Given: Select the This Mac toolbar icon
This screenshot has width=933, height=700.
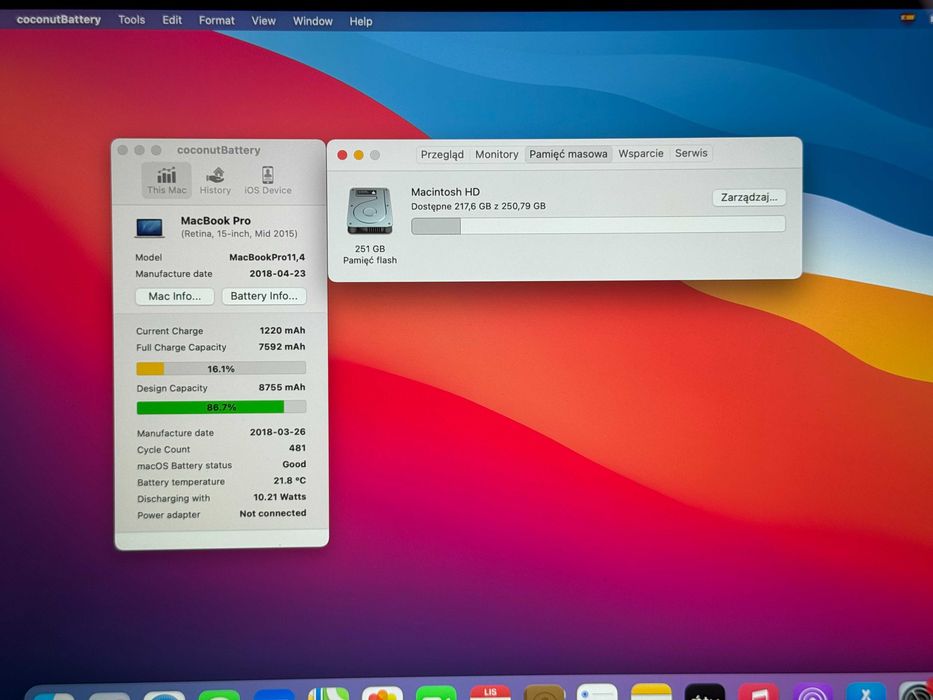Looking at the screenshot, I should [x=167, y=180].
